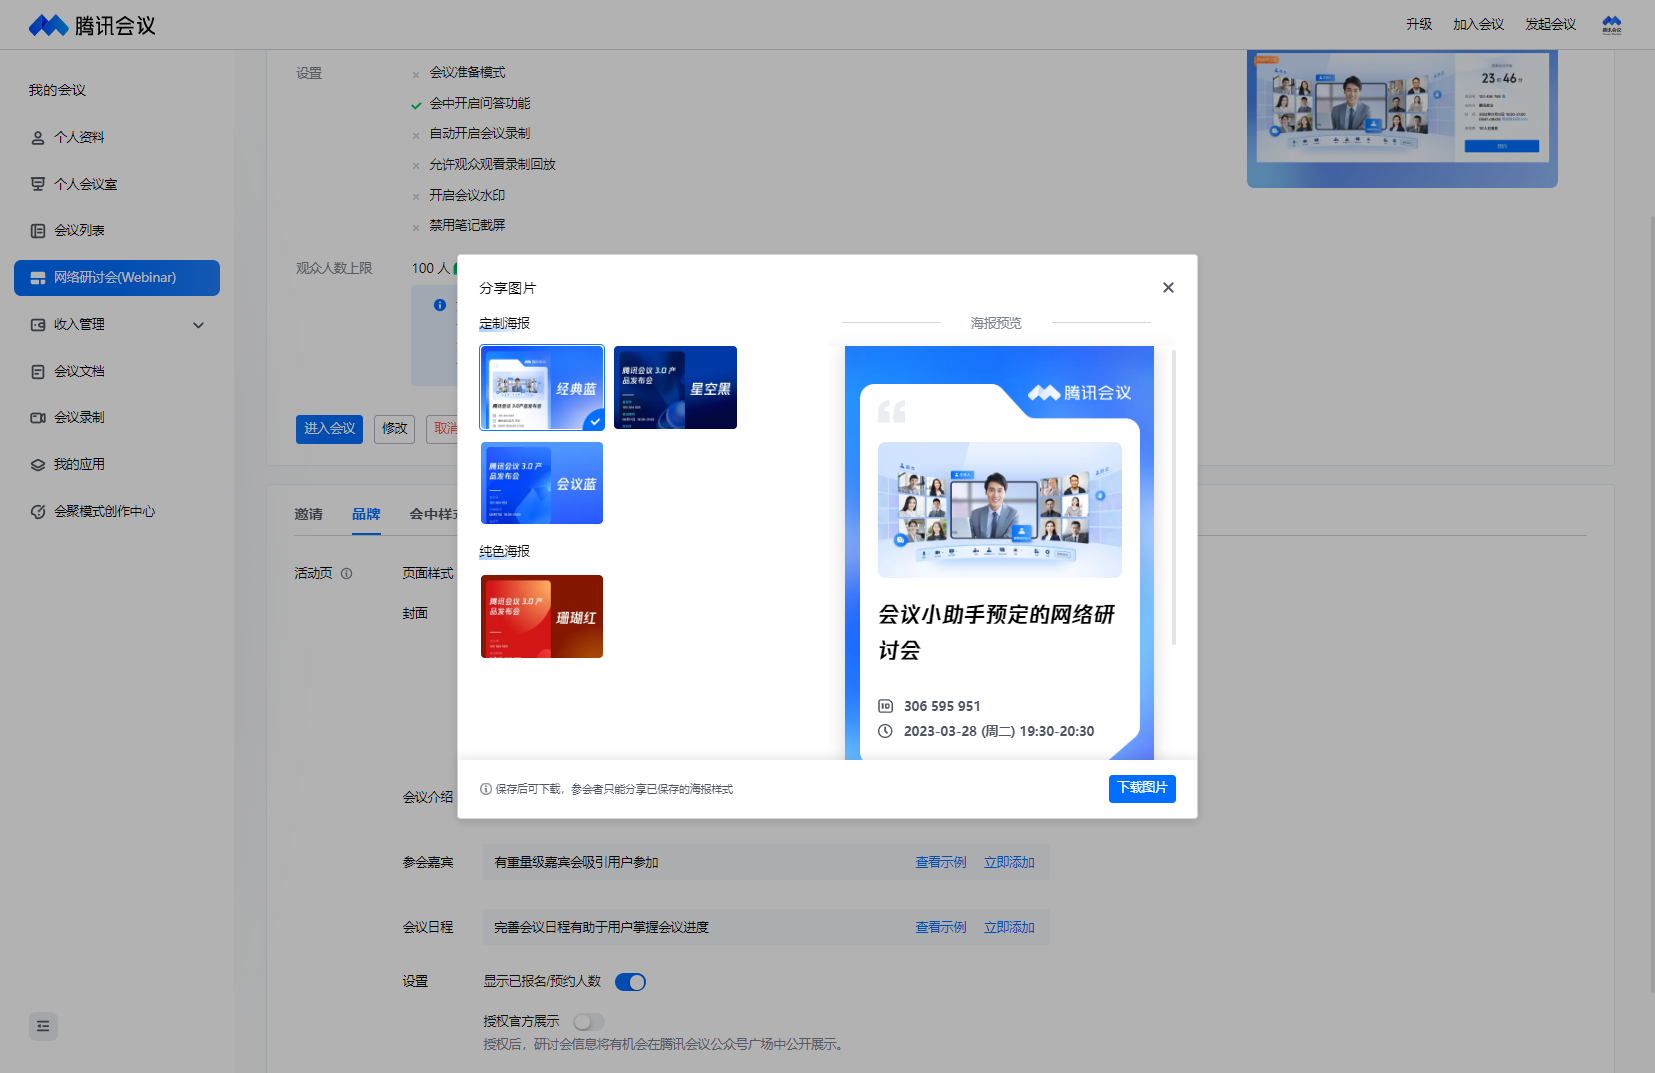Click 立即添加 in the 参会嘉宾 row
1655x1073 pixels.
pos(1009,862)
